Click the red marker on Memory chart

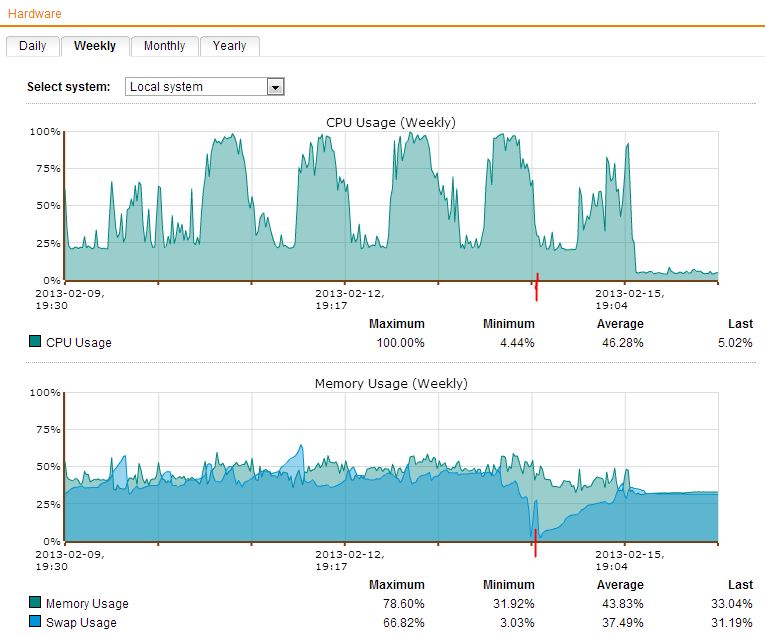point(535,543)
